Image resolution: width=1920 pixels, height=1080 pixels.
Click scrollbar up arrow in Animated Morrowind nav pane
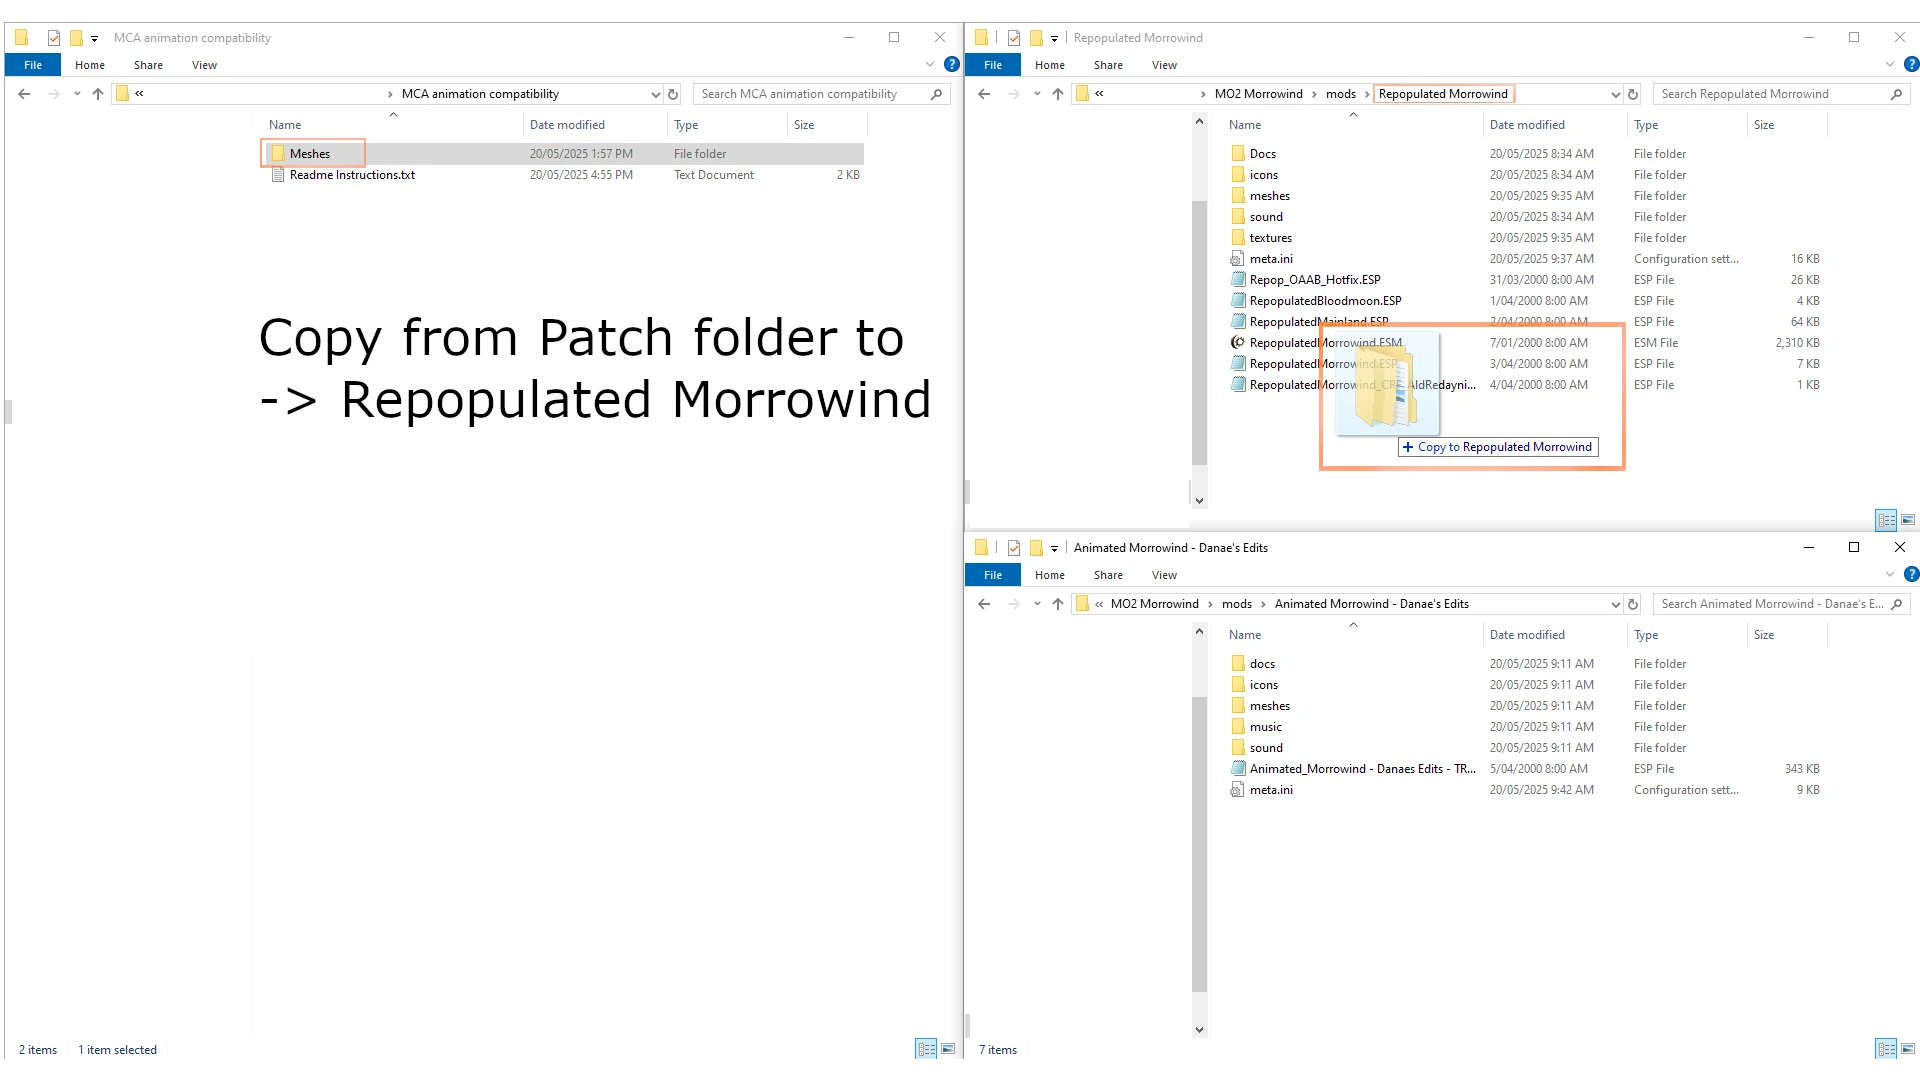[1199, 632]
